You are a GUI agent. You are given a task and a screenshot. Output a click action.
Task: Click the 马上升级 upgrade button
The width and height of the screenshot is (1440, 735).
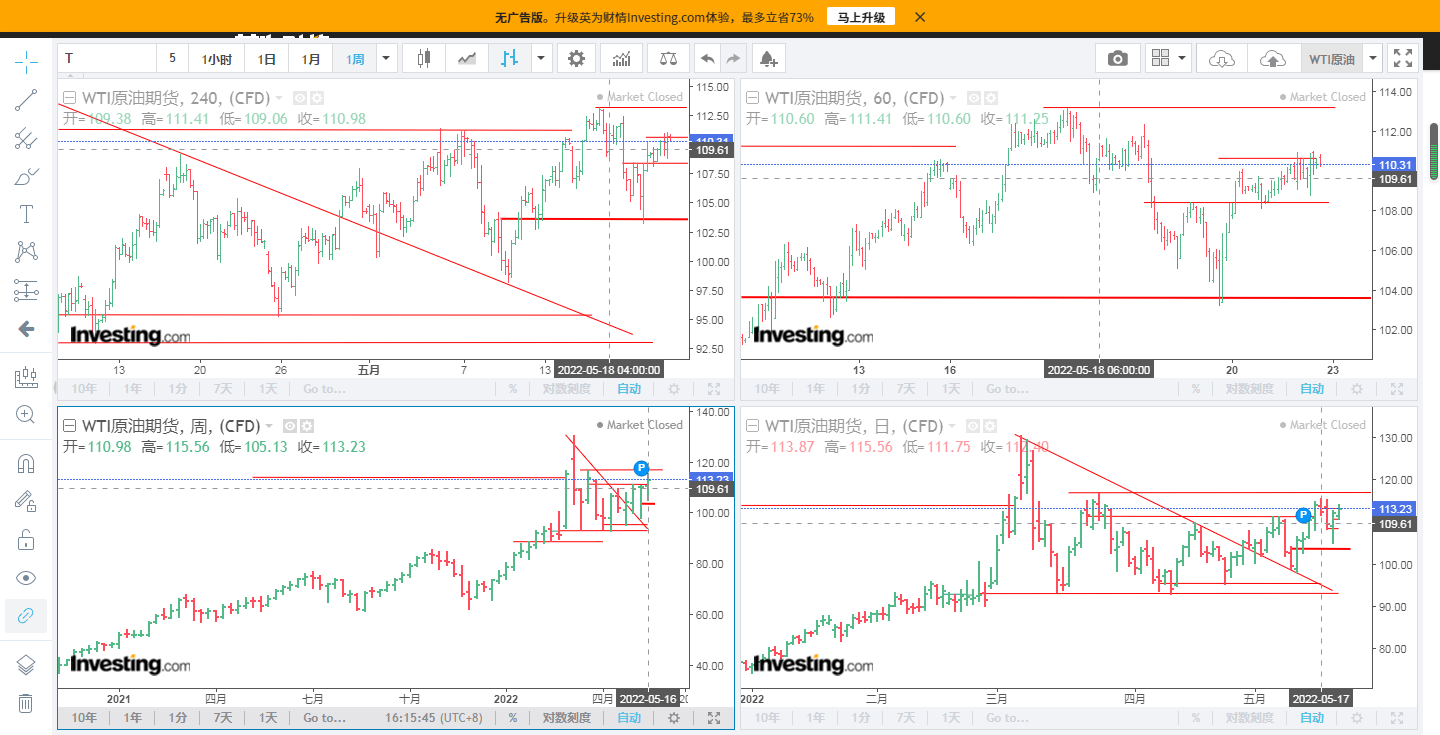[x=860, y=17]
